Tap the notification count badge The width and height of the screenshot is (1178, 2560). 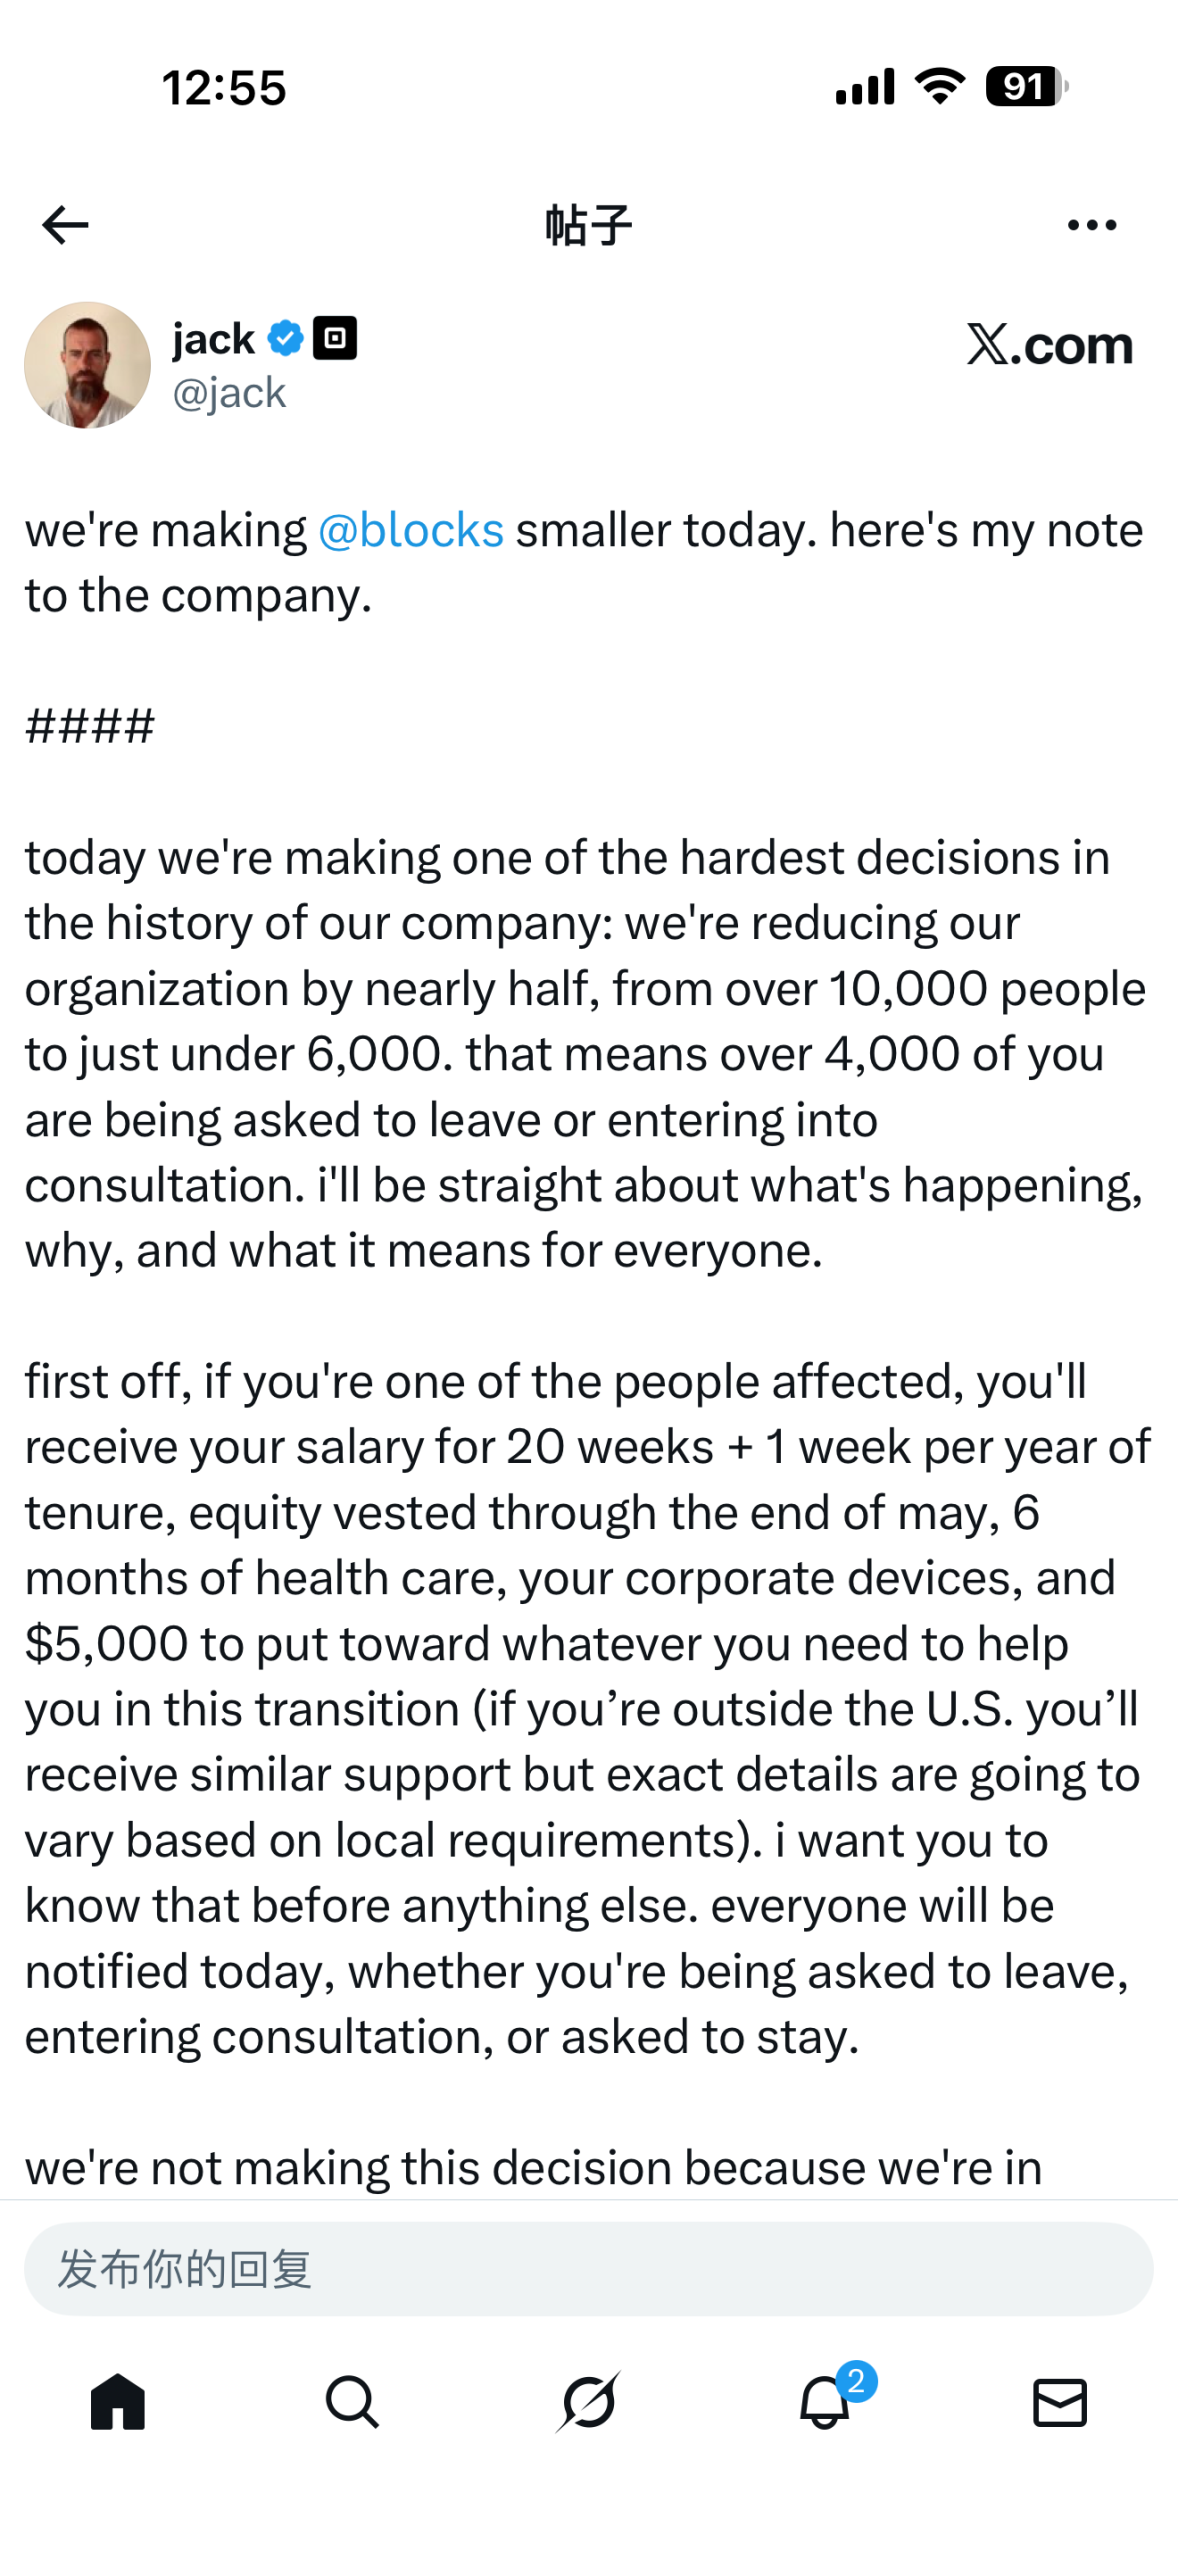click(x=856, y=2381)
